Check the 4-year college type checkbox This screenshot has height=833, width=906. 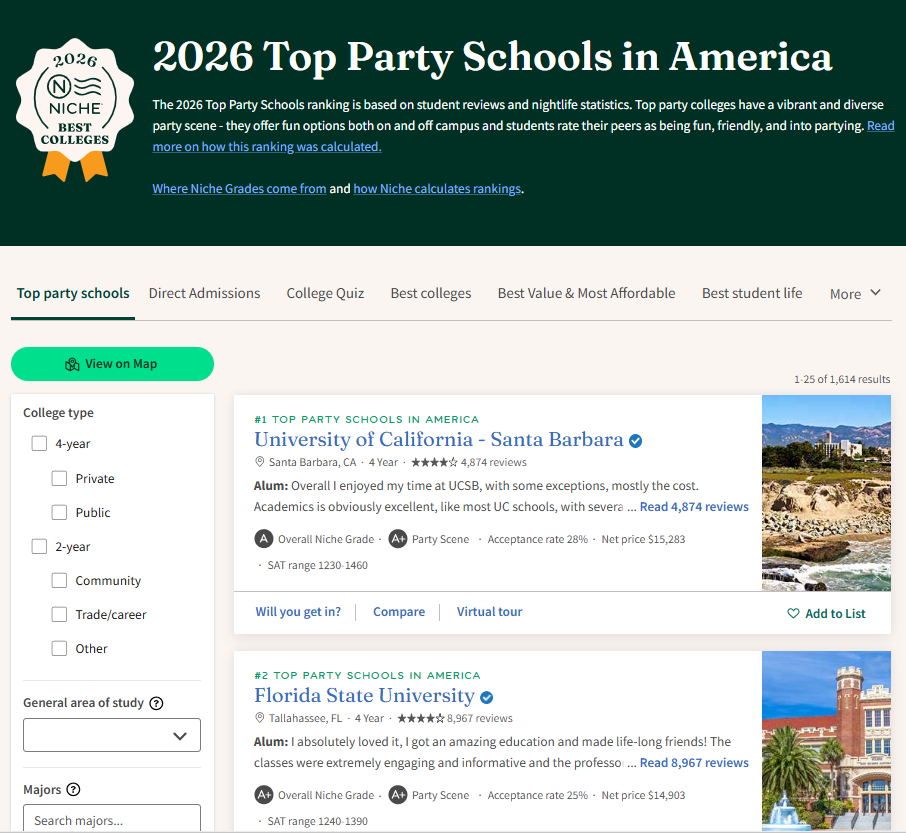40,444
